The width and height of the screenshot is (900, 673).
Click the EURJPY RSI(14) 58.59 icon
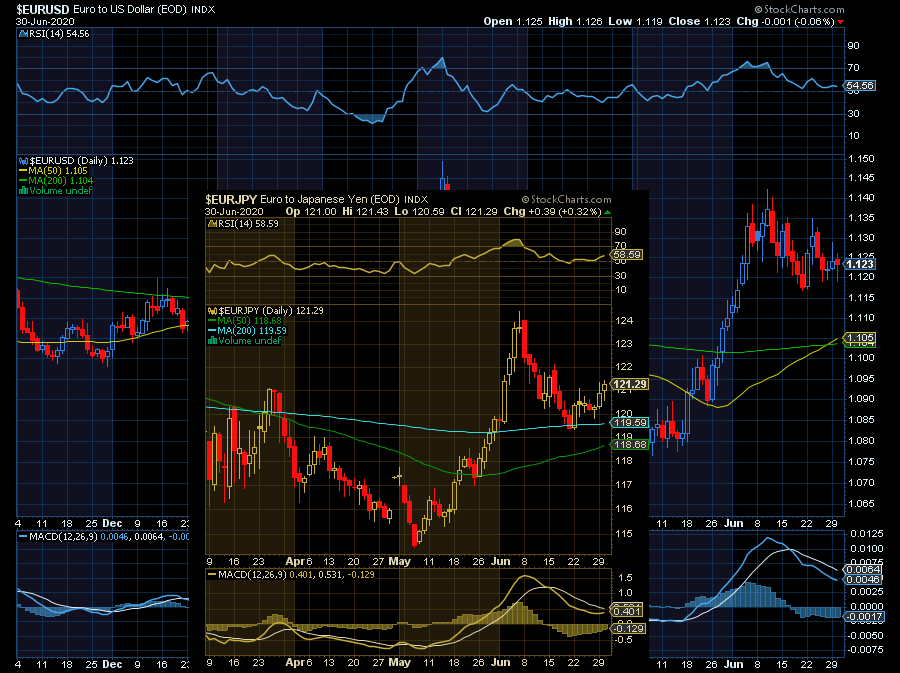[x=212, y=224]
